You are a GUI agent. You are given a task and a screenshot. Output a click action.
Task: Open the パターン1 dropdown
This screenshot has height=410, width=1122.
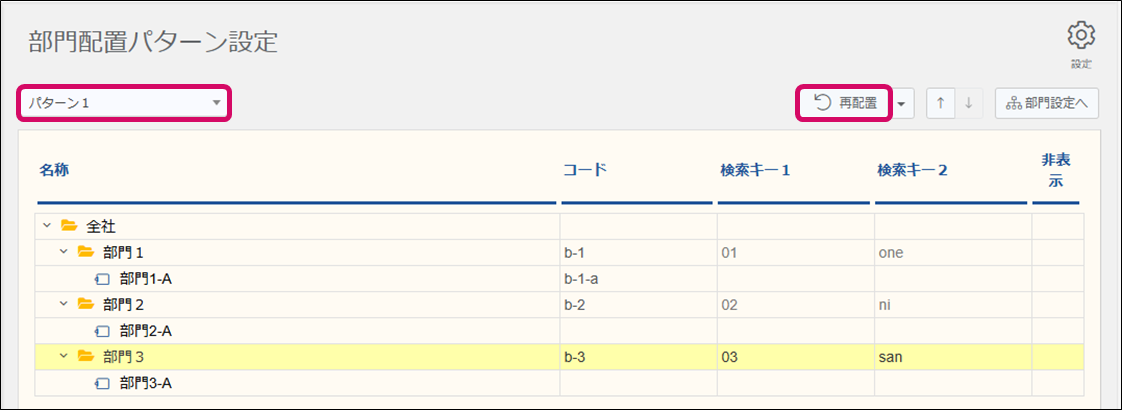(x=124, y=103)
